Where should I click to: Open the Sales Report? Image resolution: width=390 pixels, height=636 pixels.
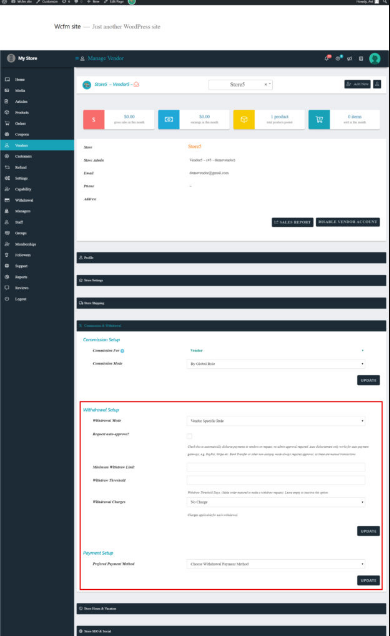click(292, 222)
